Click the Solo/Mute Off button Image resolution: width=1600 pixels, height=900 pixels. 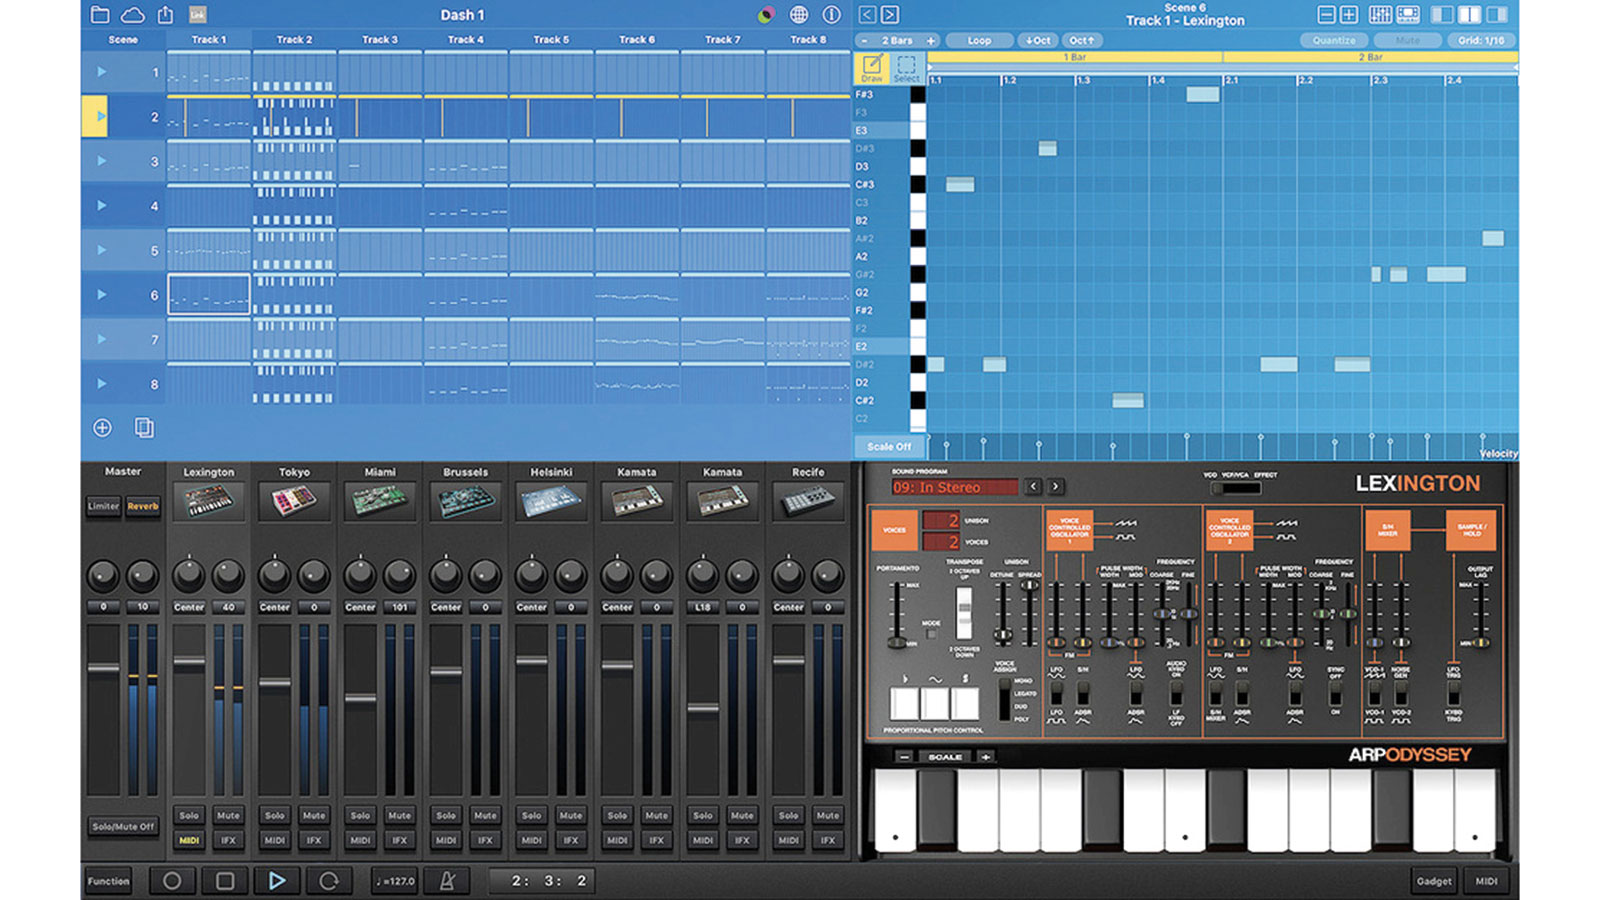click(123, 827)
